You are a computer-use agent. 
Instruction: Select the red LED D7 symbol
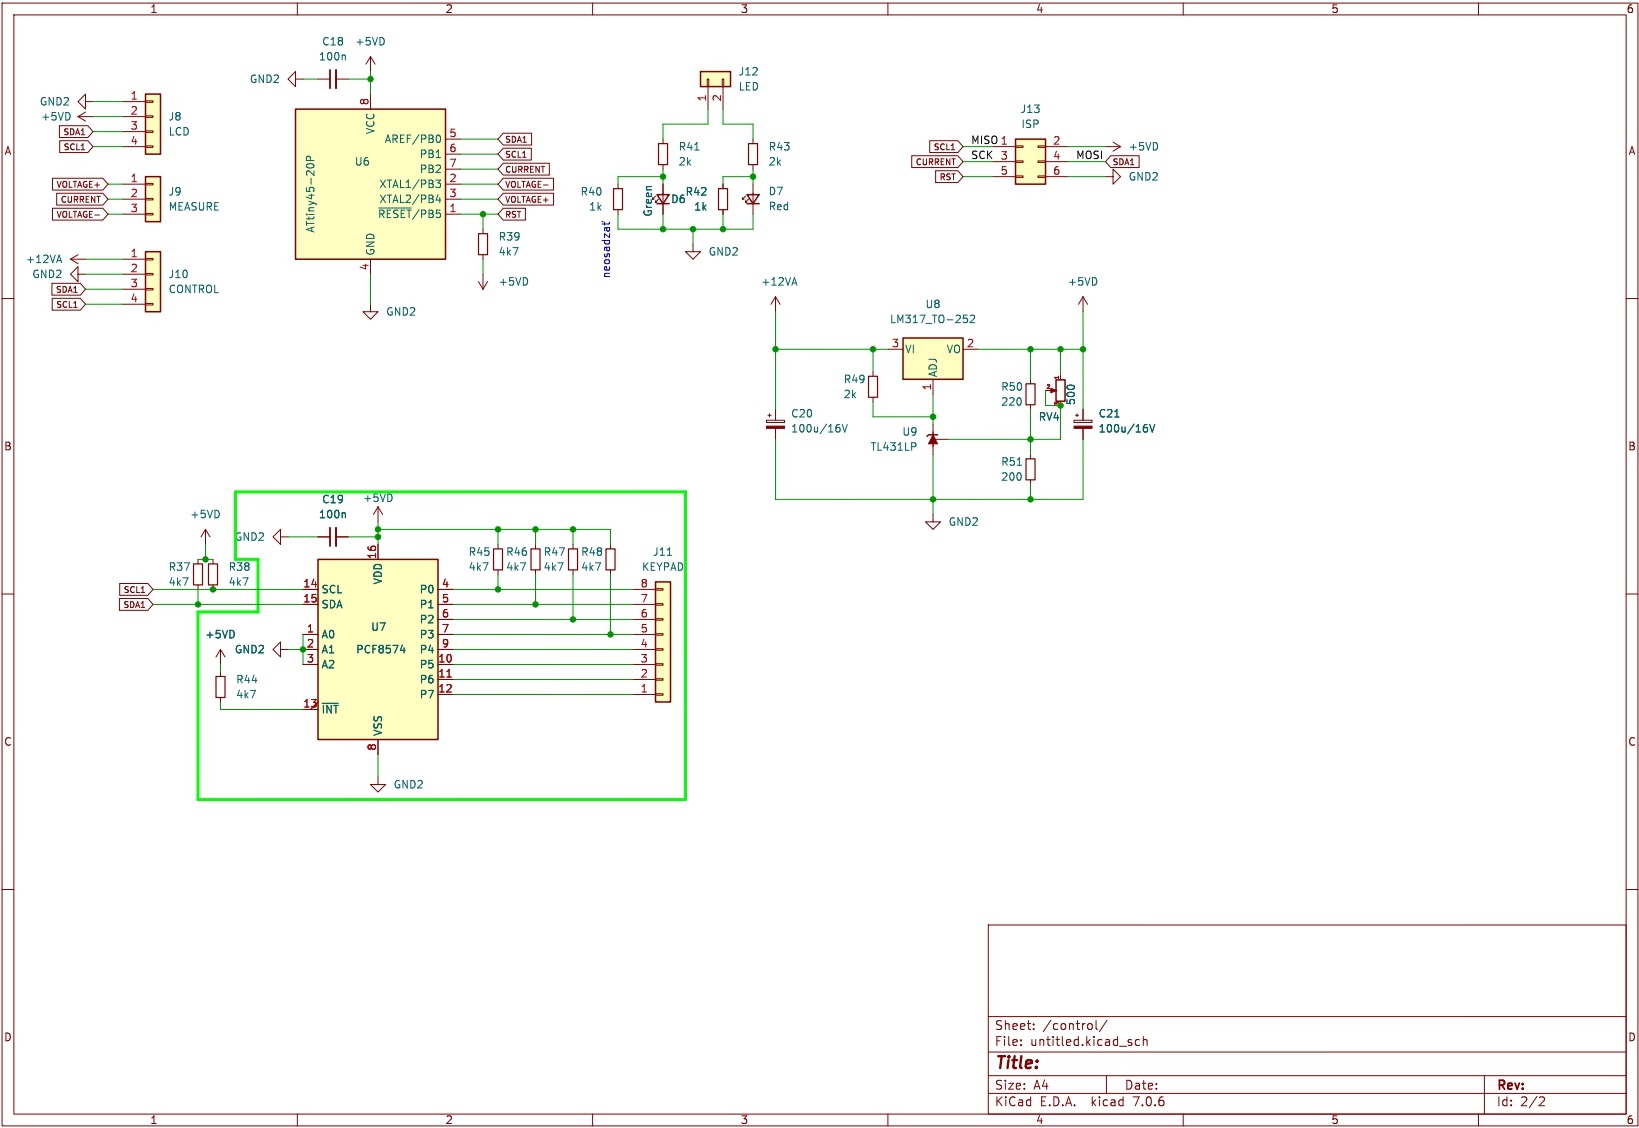coord(752,199)
